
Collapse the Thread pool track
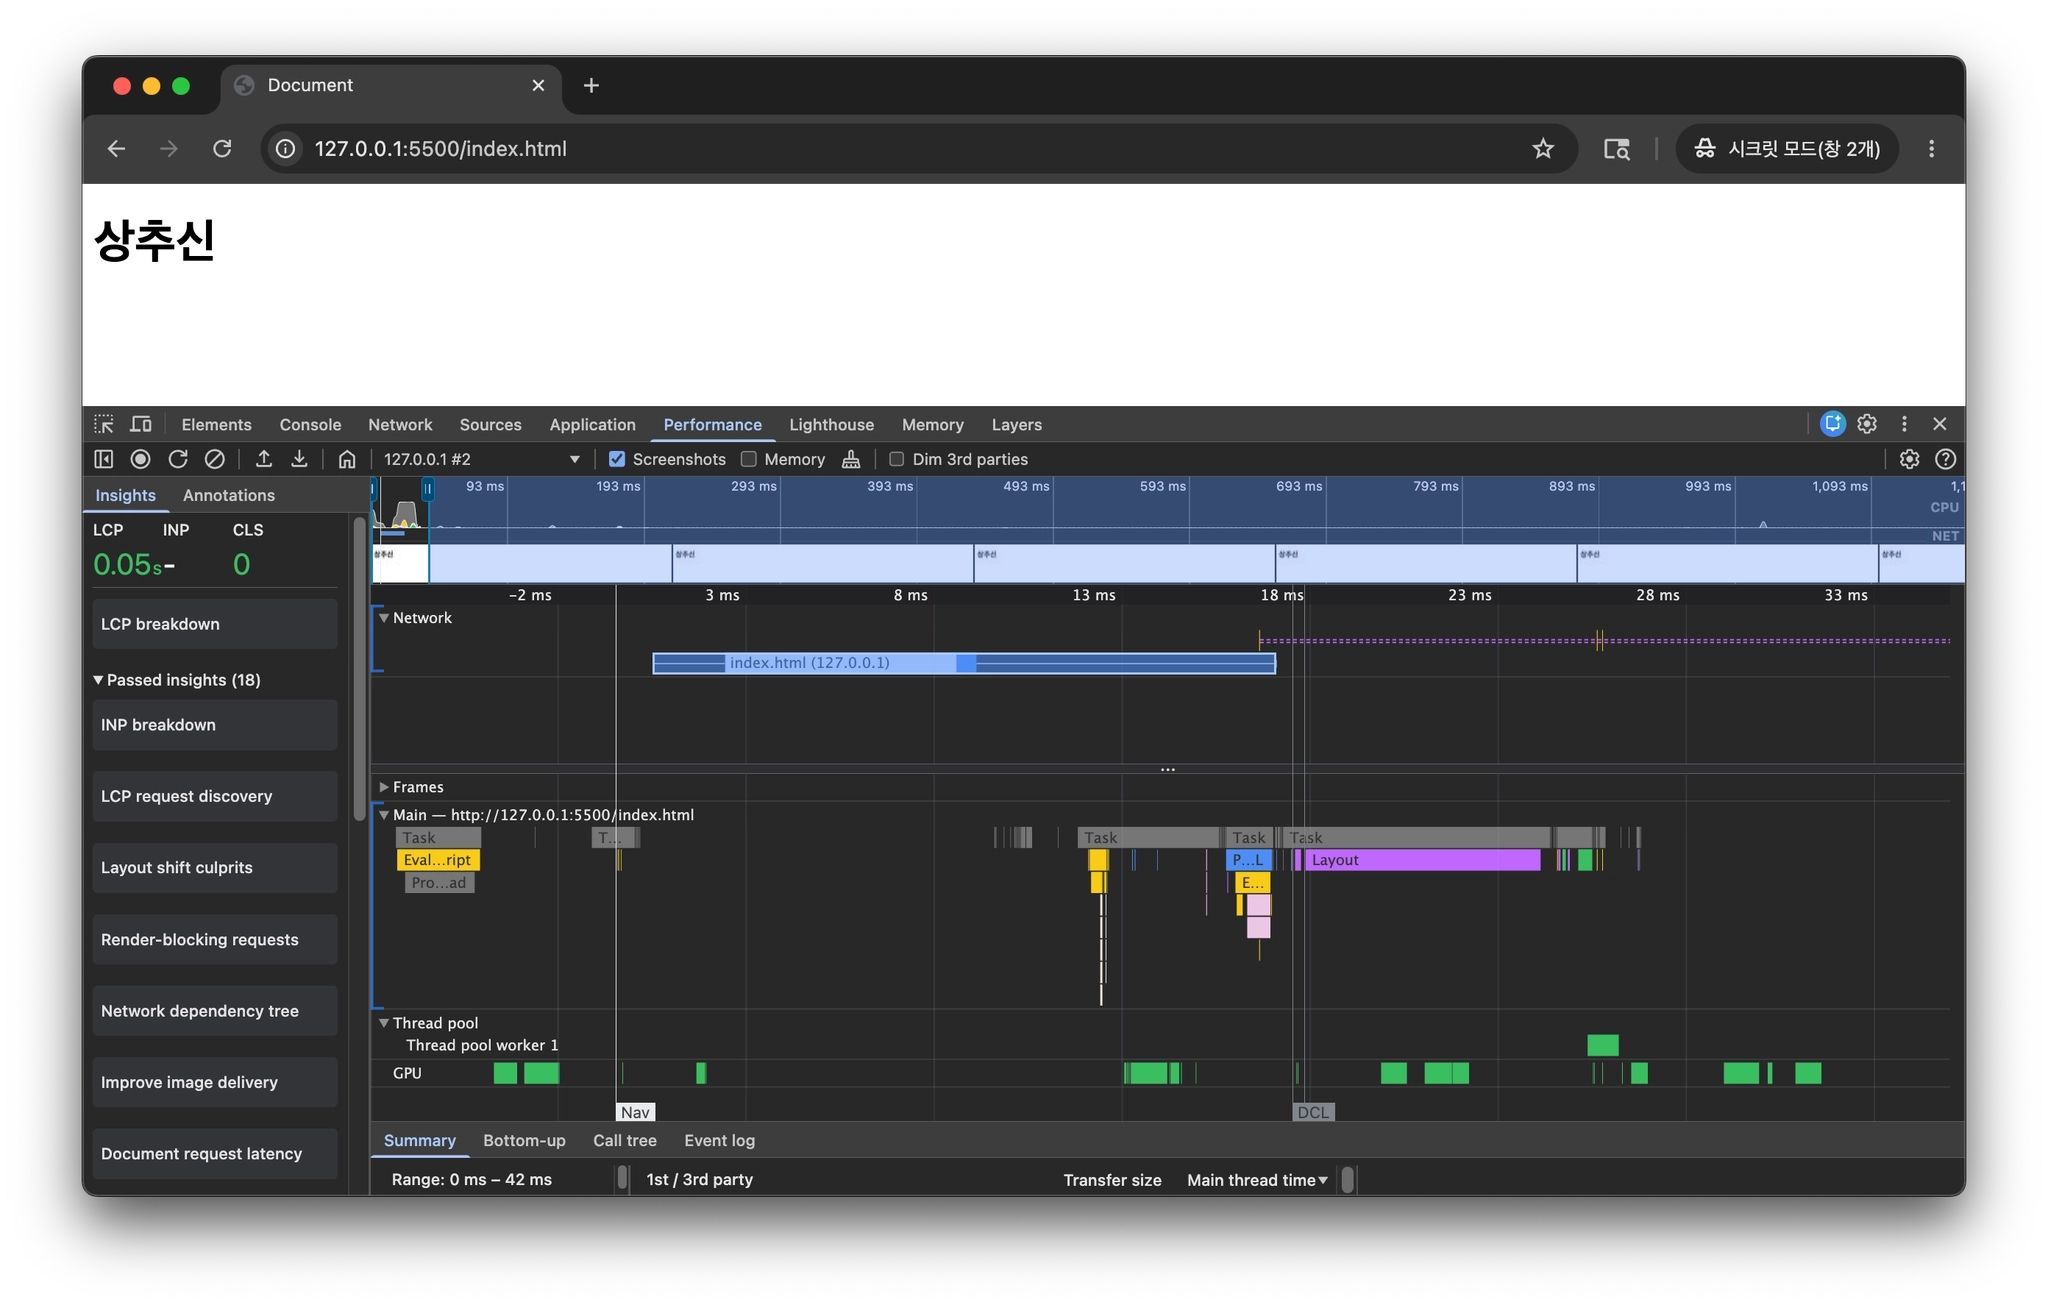(x=383, y=1023)
